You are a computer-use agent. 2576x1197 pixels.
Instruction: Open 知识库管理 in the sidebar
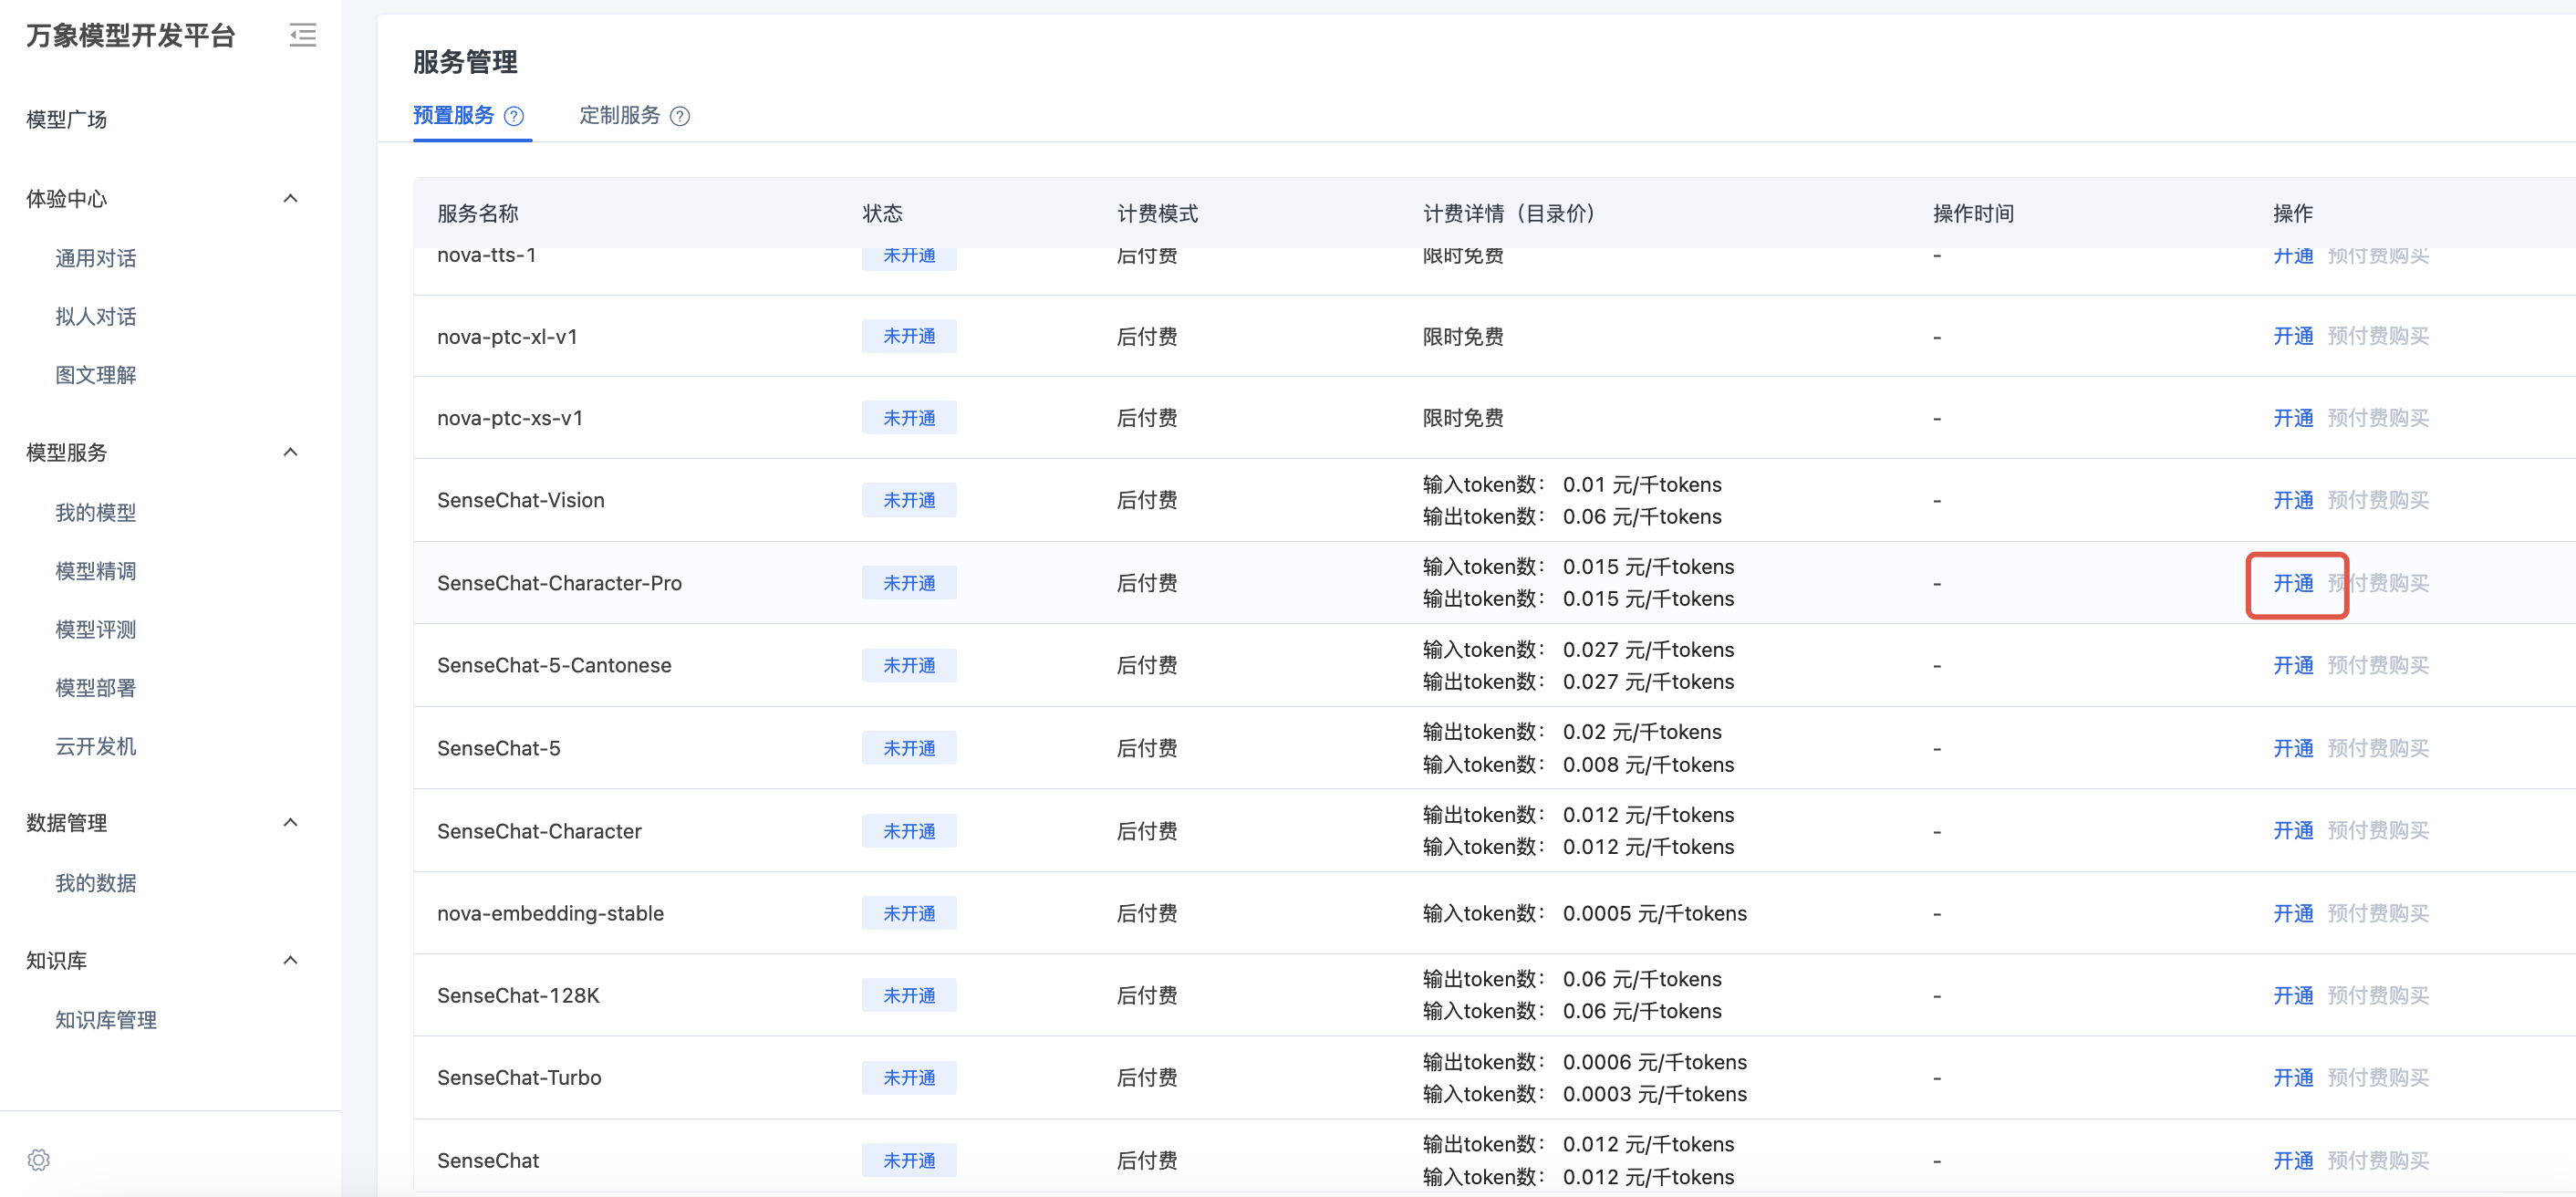click(x=106, y=1020)
